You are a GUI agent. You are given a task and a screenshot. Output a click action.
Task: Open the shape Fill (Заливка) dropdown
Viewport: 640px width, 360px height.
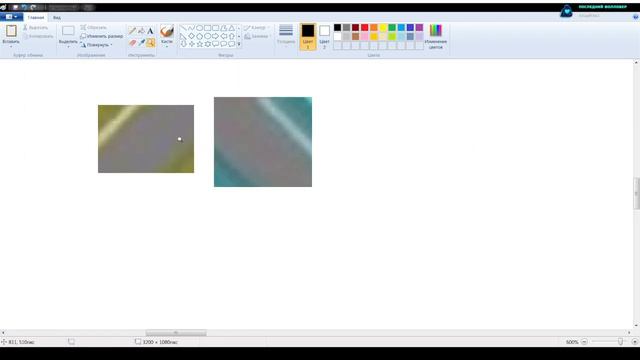(258, 36)
